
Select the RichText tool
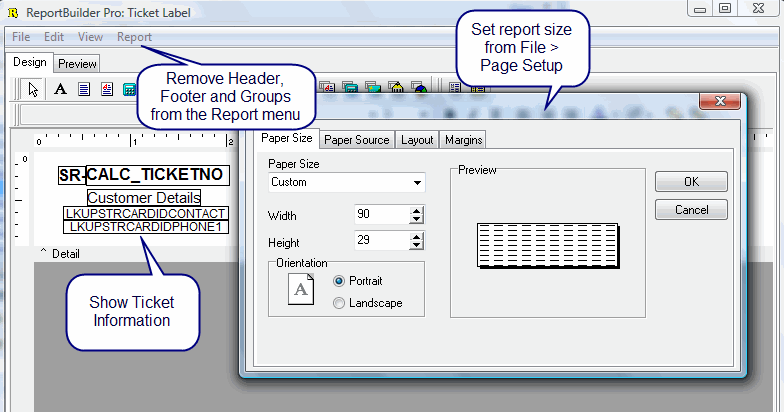[x=106, y=89]
